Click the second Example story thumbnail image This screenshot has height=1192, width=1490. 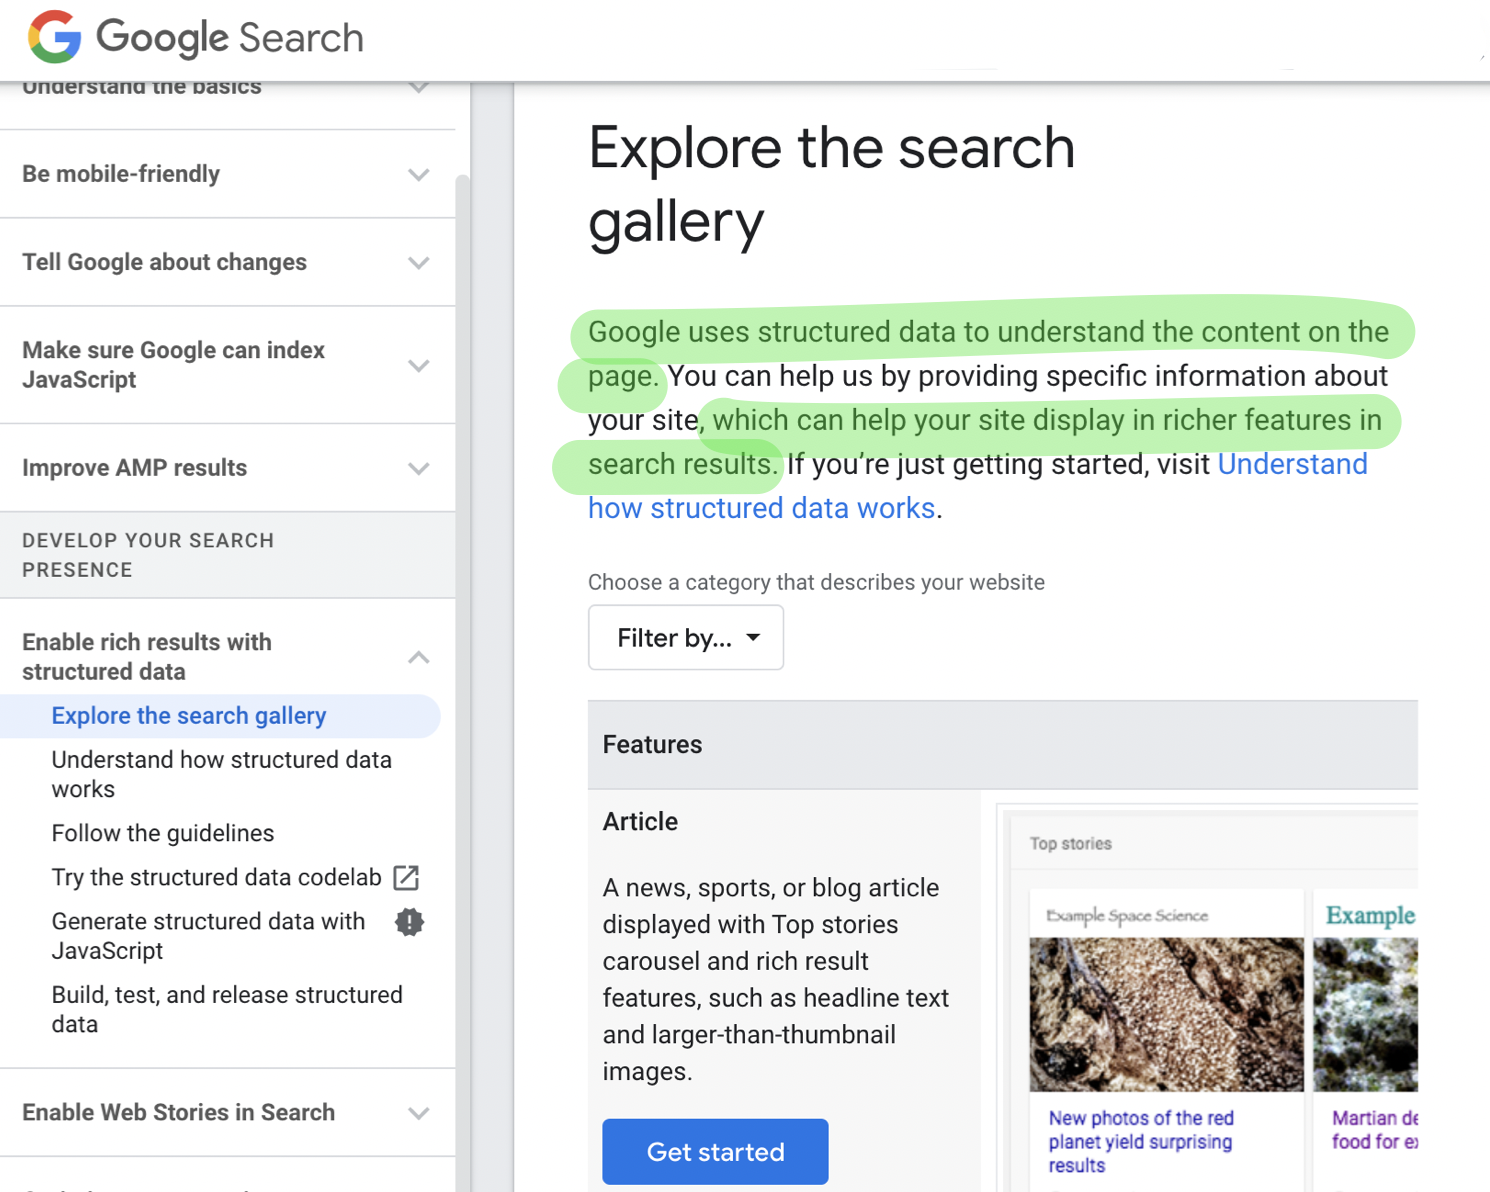[1365, 1014]
